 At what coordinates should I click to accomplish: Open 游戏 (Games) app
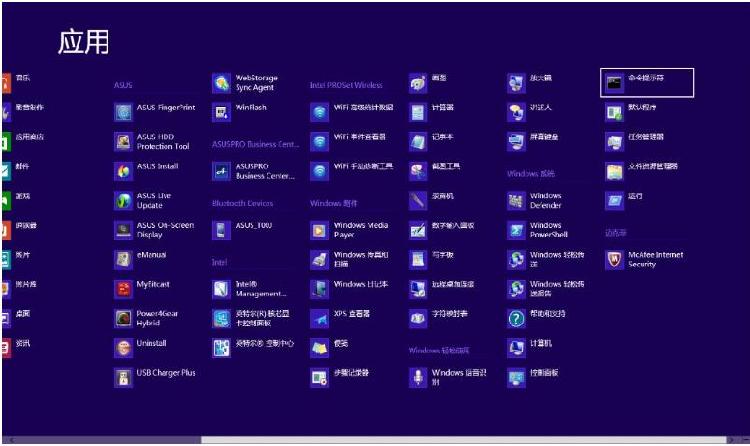click(16, 201)
